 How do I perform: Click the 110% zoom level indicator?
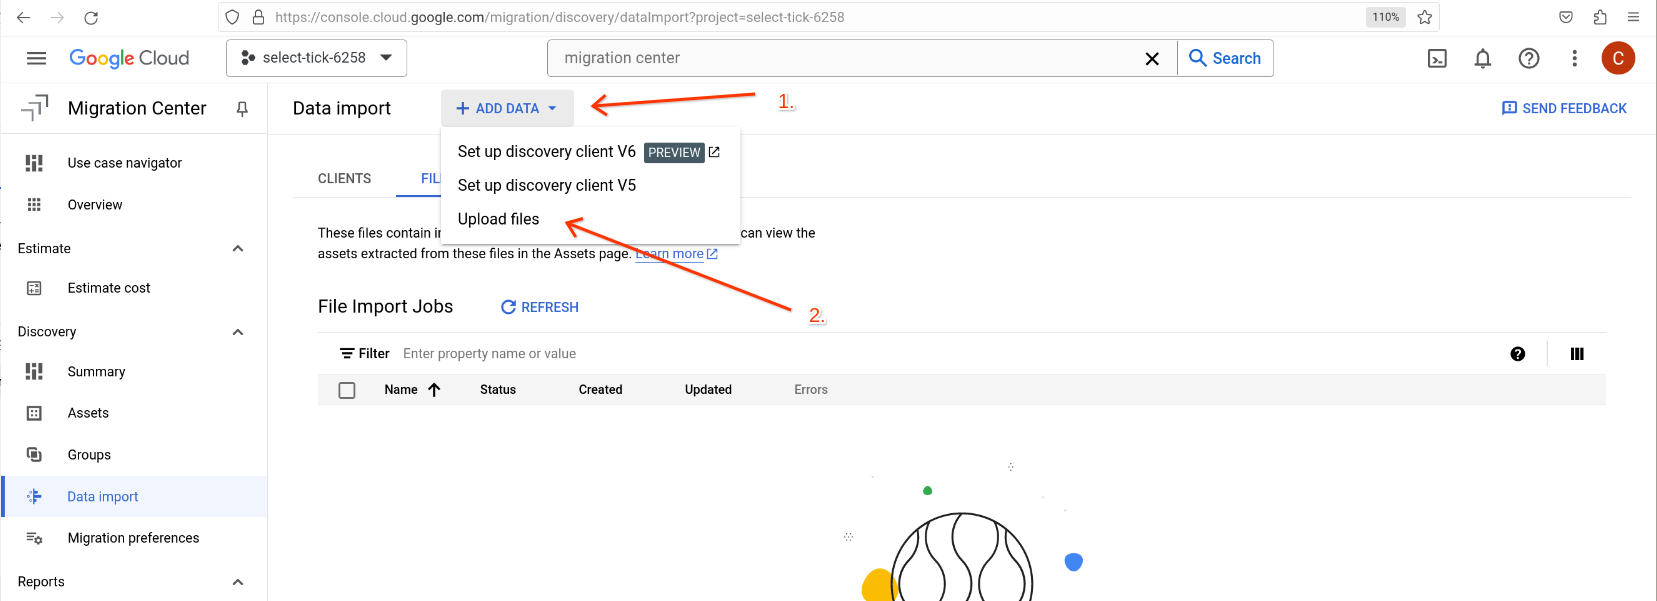1386,17
